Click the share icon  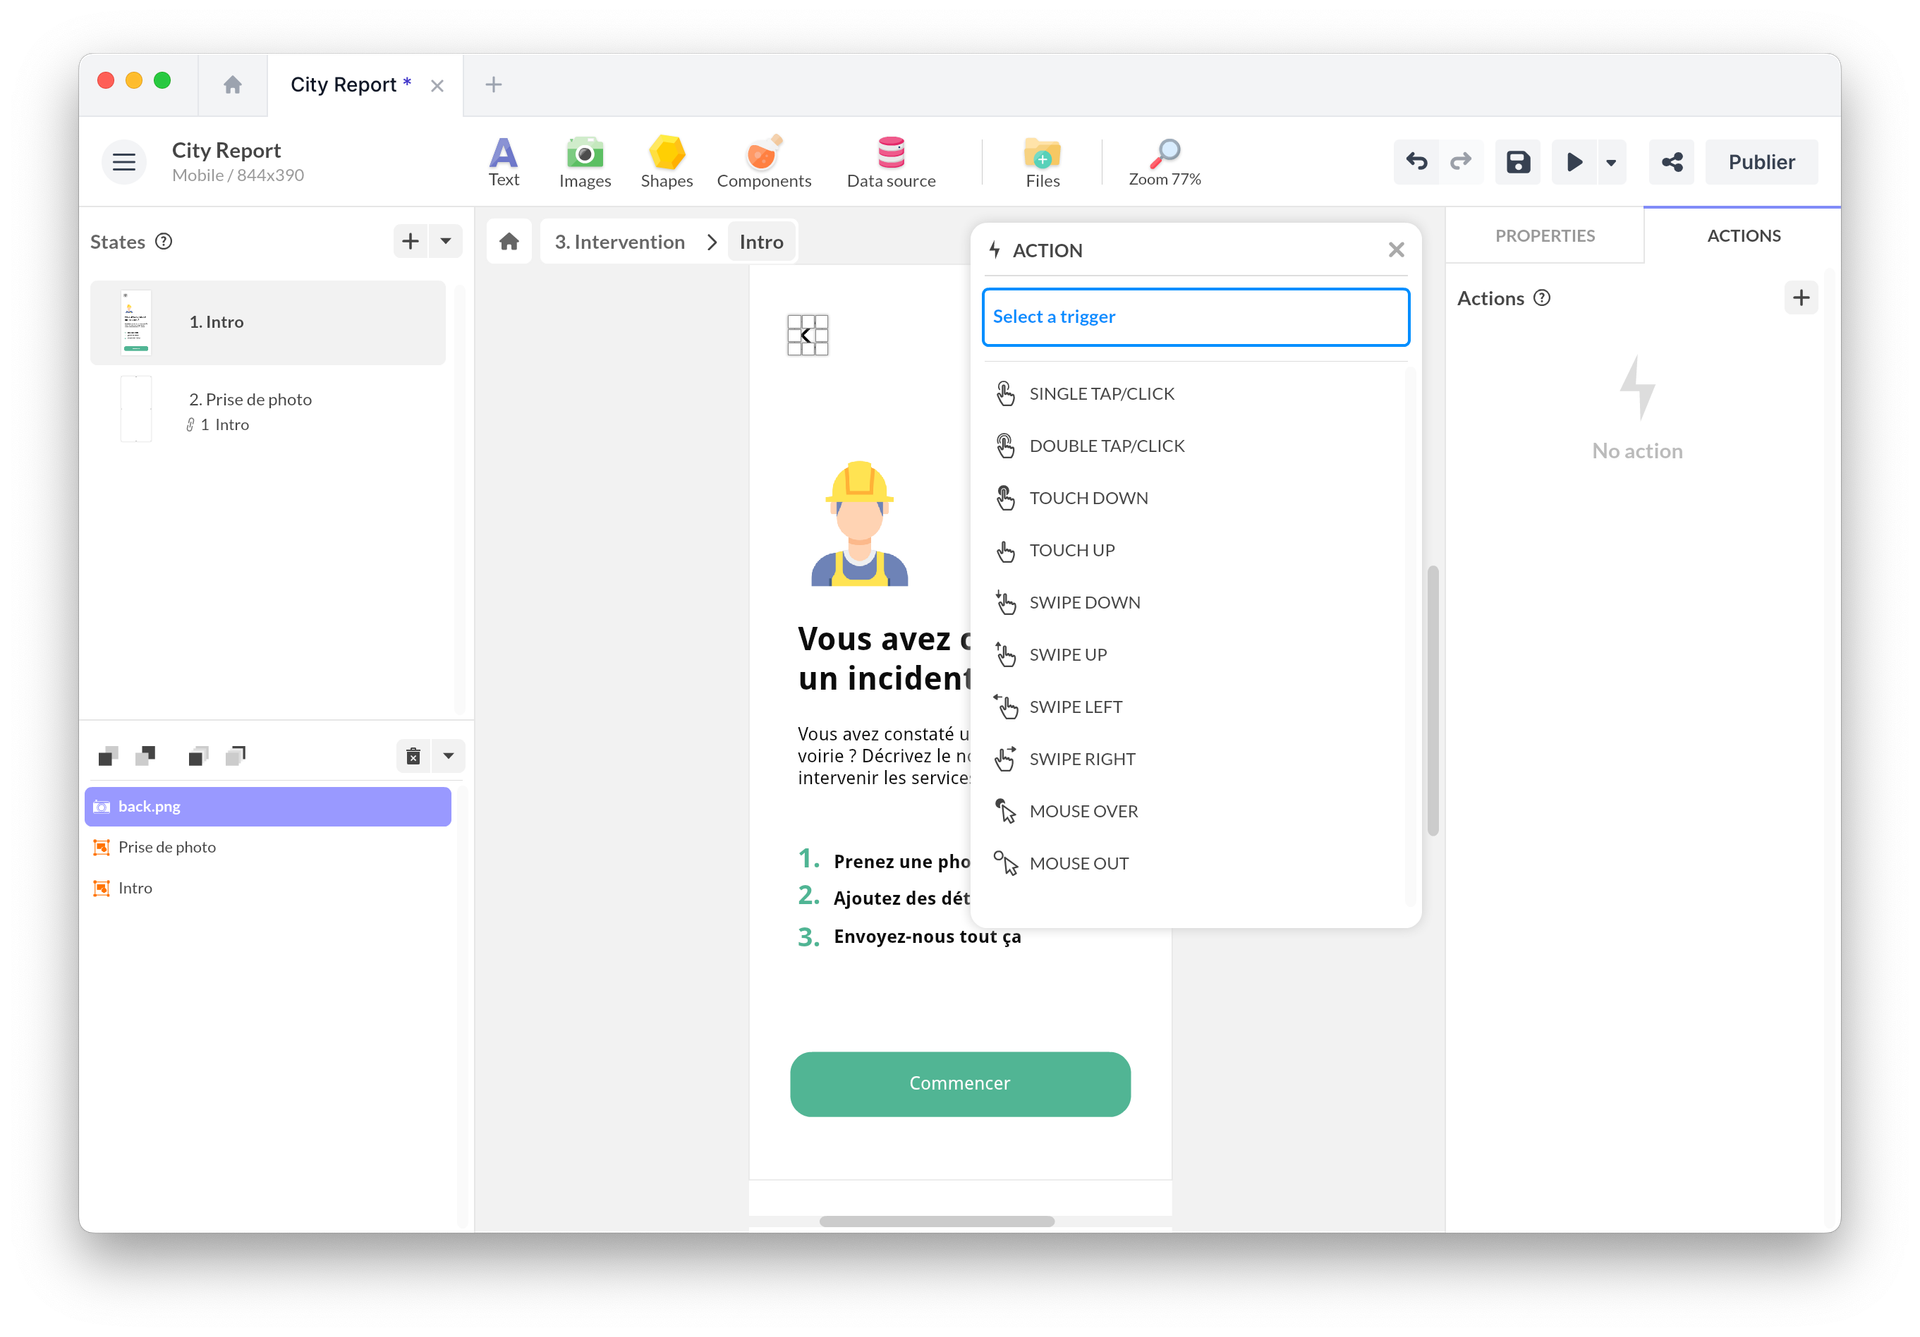[x=1672, y=162]
